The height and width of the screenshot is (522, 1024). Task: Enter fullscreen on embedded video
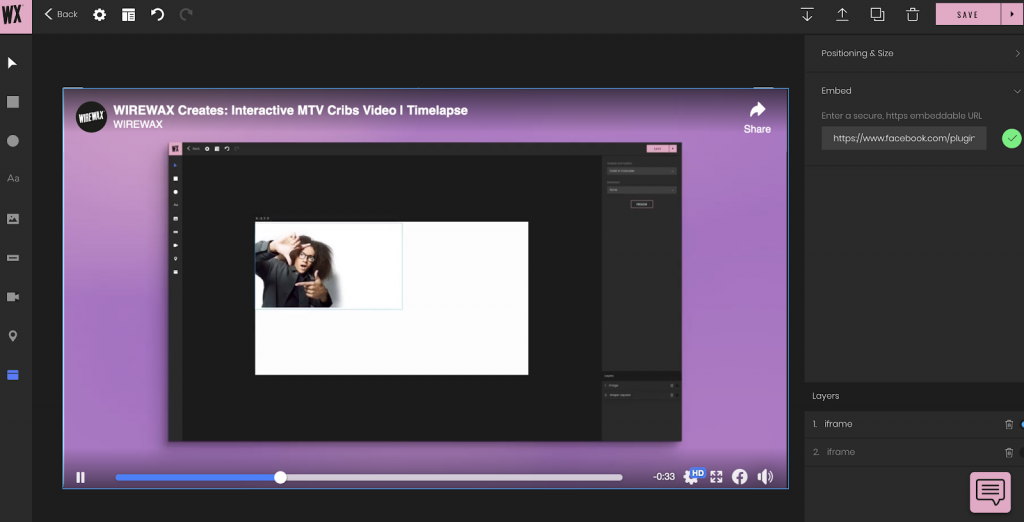[716, 477]
